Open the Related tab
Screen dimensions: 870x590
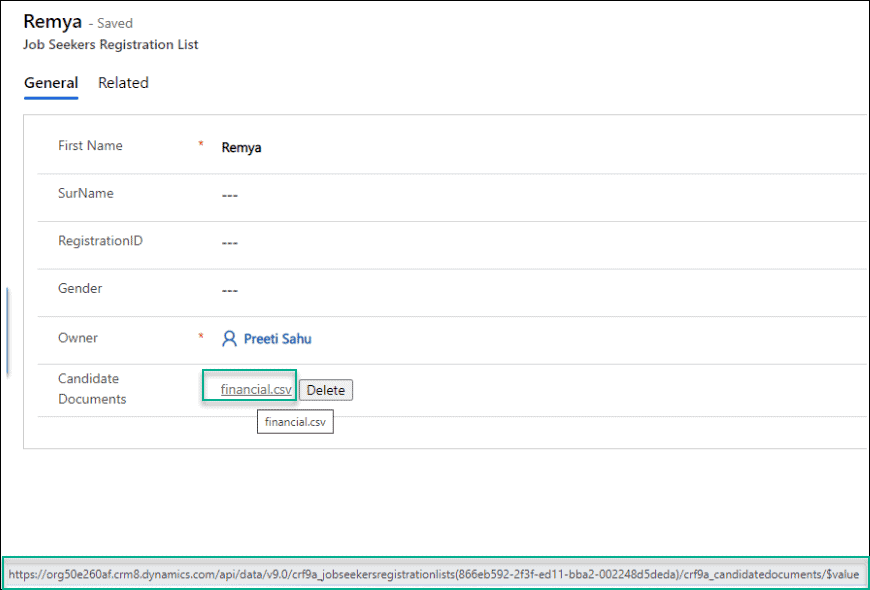[123, 83]
